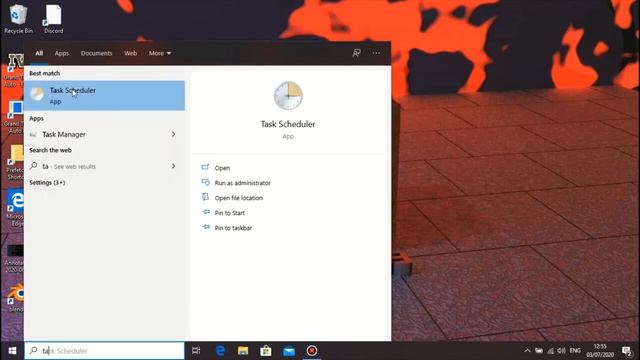This screenshot has height=360, width=640.
Task: Open Microsoft Store from the taskbar
Action: point(266,351)
